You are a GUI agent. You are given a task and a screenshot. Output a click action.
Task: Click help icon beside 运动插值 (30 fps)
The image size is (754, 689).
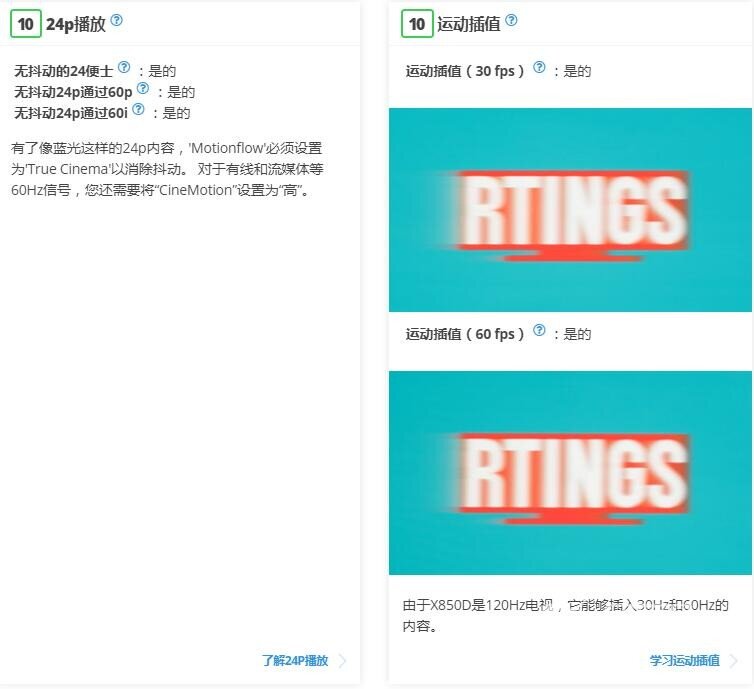pos(540,67)
